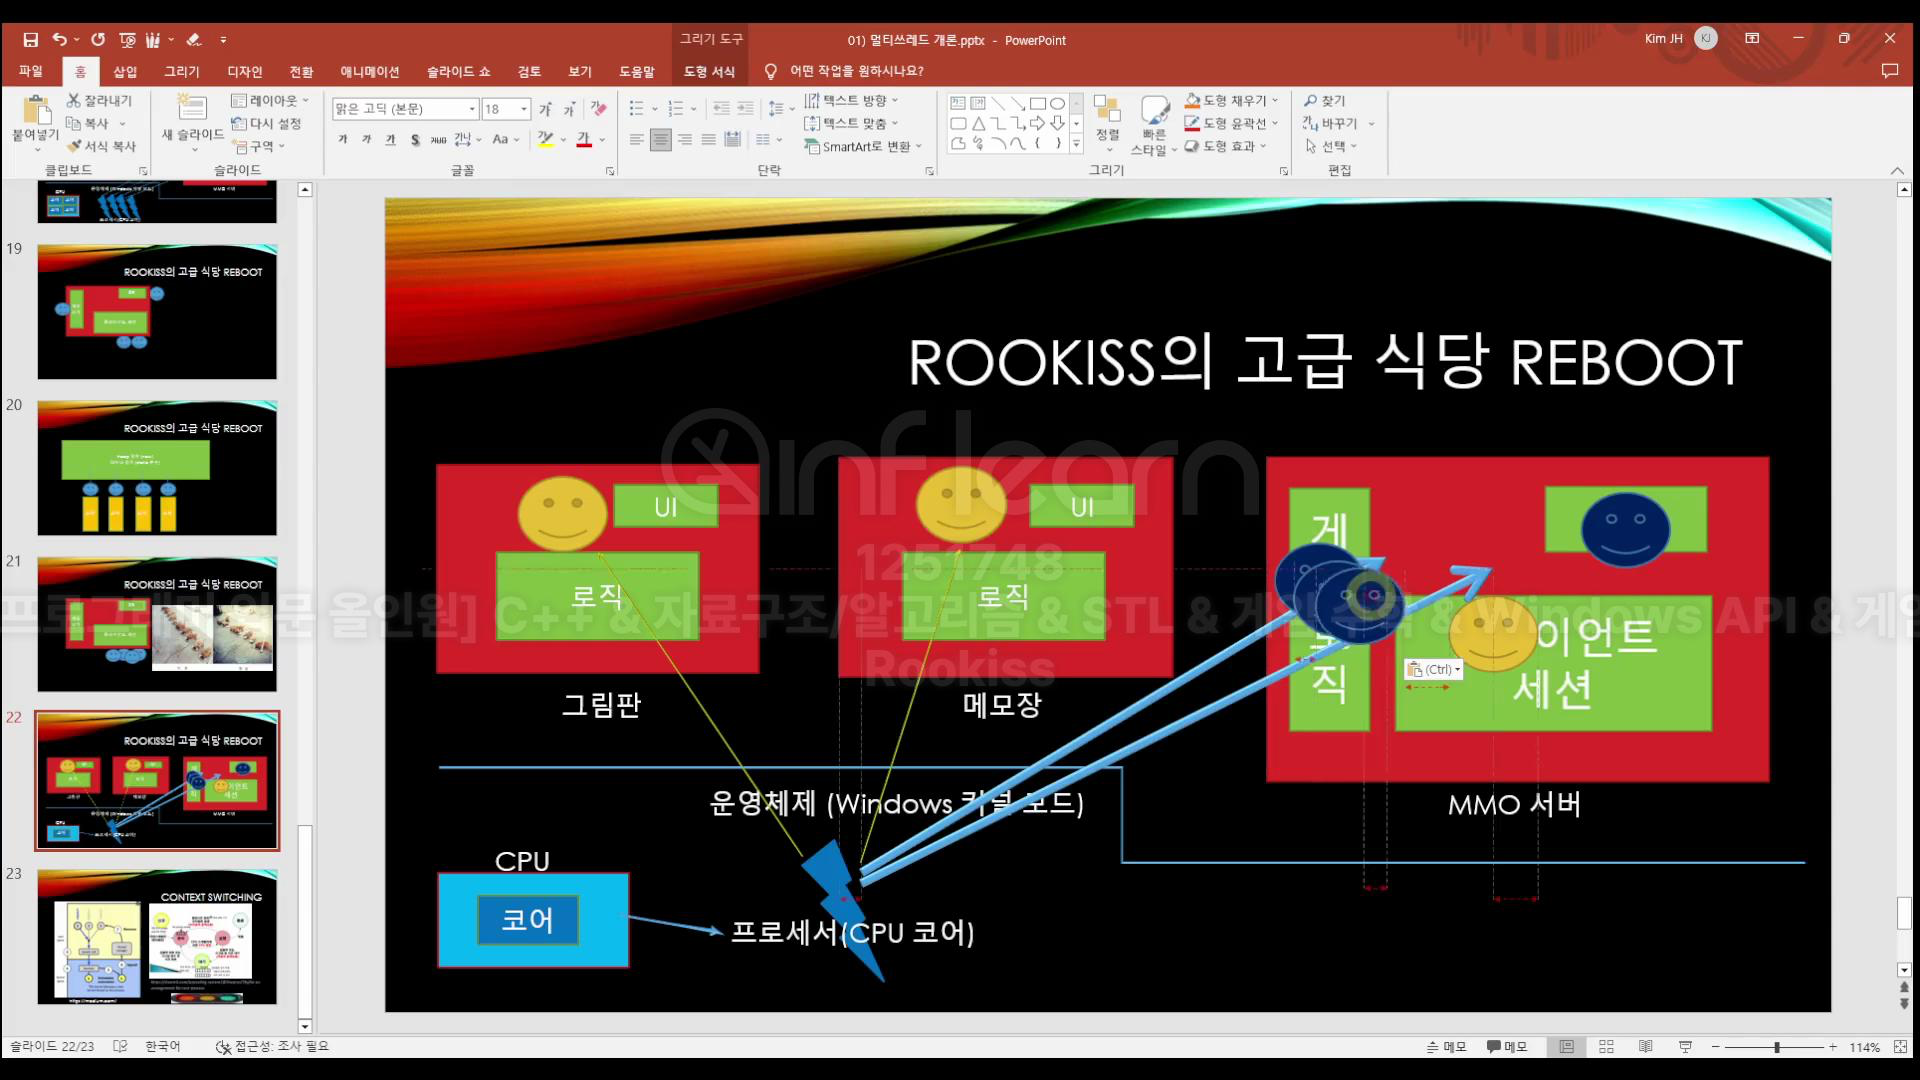Screen dimensions: 1920x1080
Task: Click the format painter (서식 복사) icon
Action: point(74,146)
